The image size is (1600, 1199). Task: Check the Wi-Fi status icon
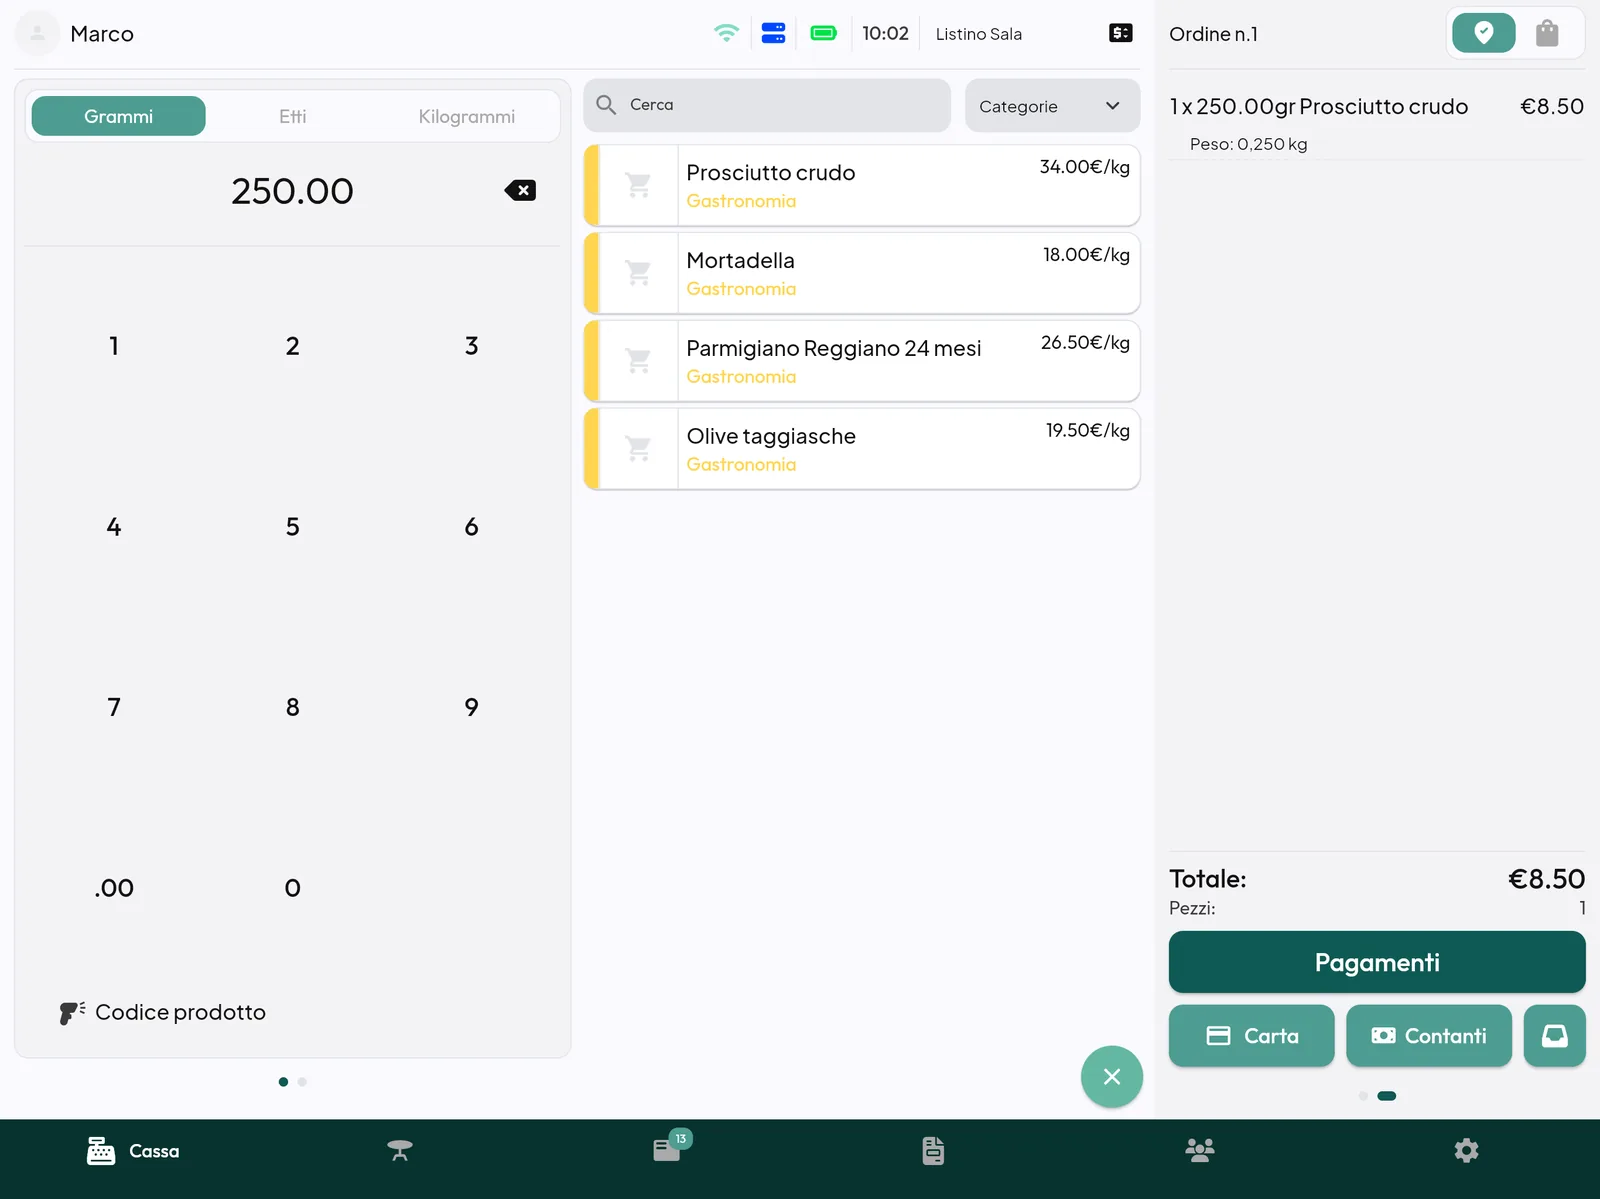(726, 33)
